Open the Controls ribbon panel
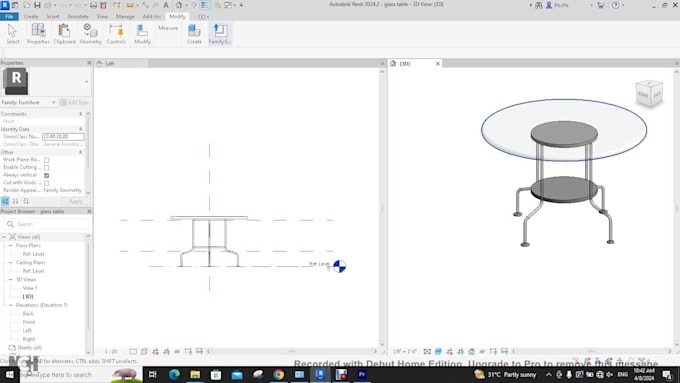The width and height of the screenshot is (680, 383). pyautogui.click(x=116, y=34)
